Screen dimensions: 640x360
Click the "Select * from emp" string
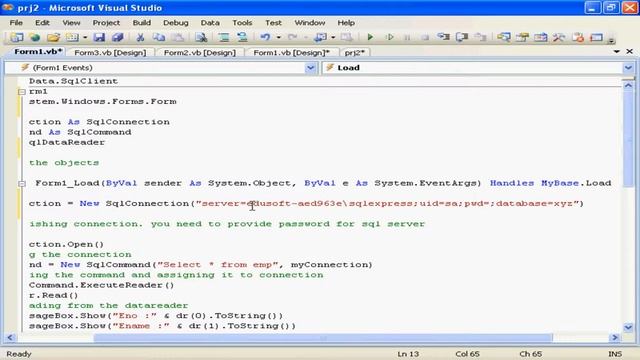tap(218, 265)
